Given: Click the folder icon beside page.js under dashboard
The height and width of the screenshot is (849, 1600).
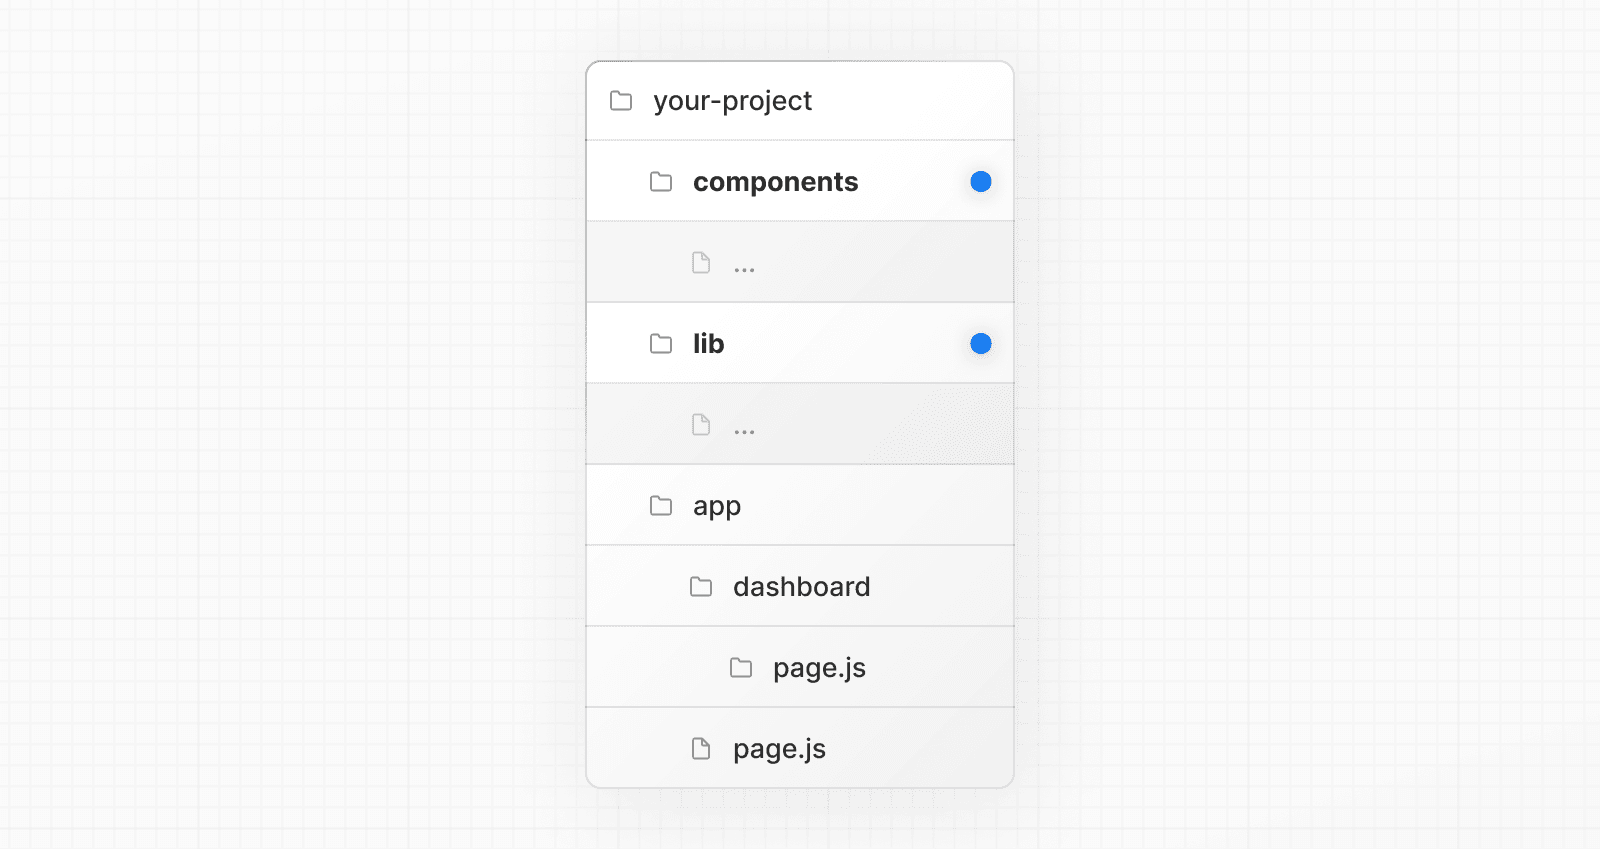Looking at the screenshot, I should tap(741, 668).
